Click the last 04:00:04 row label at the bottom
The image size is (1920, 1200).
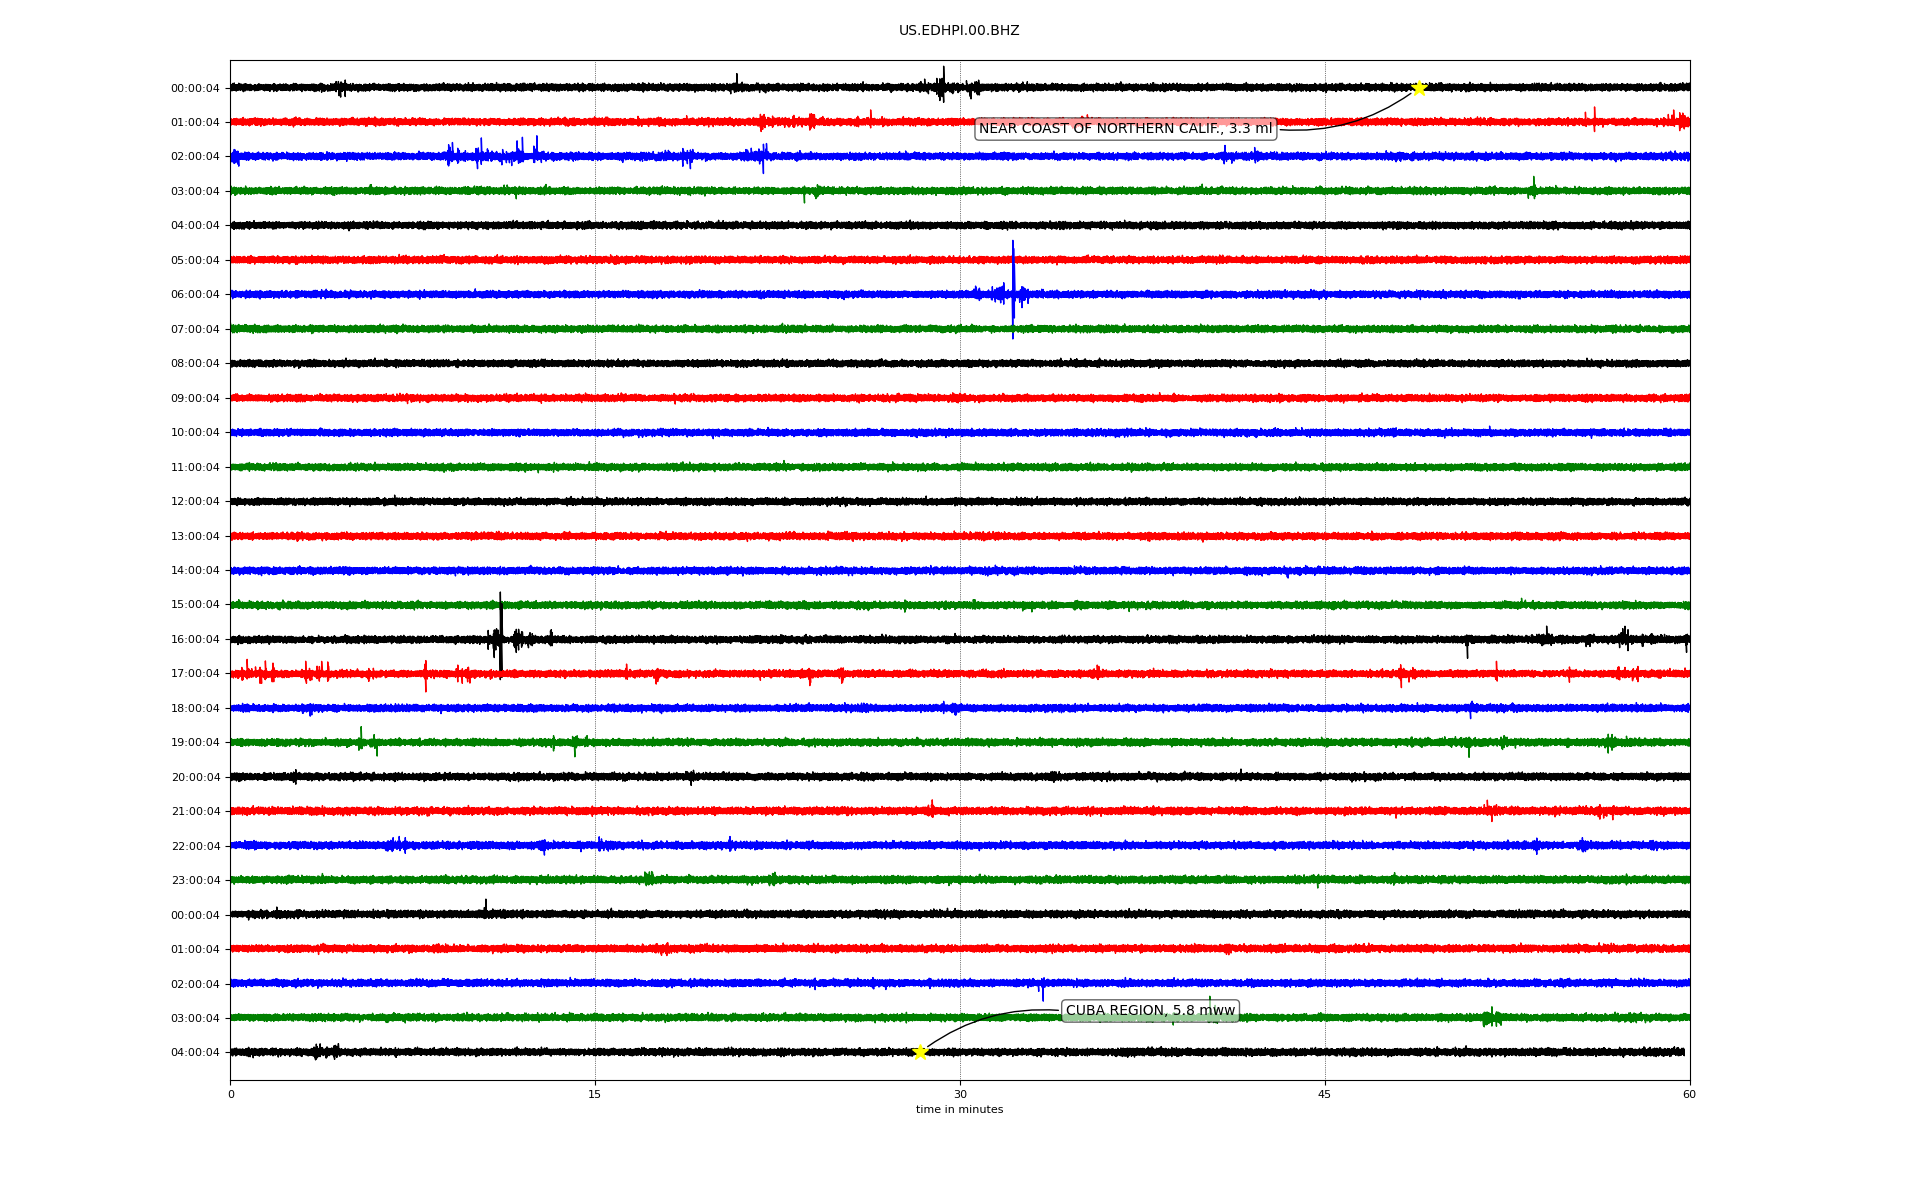pos(195,1053)
